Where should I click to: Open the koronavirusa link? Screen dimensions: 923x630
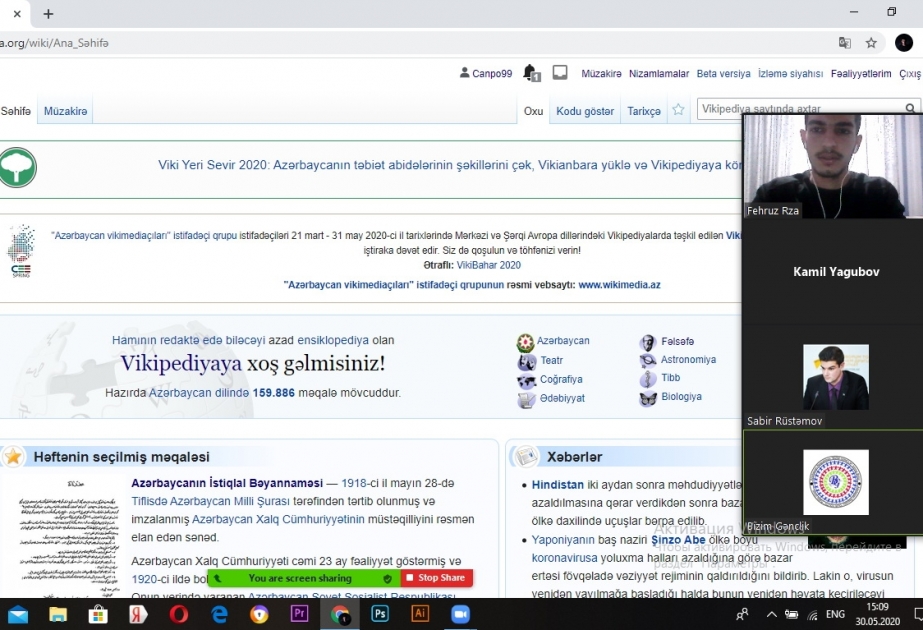tap(564, 558)
